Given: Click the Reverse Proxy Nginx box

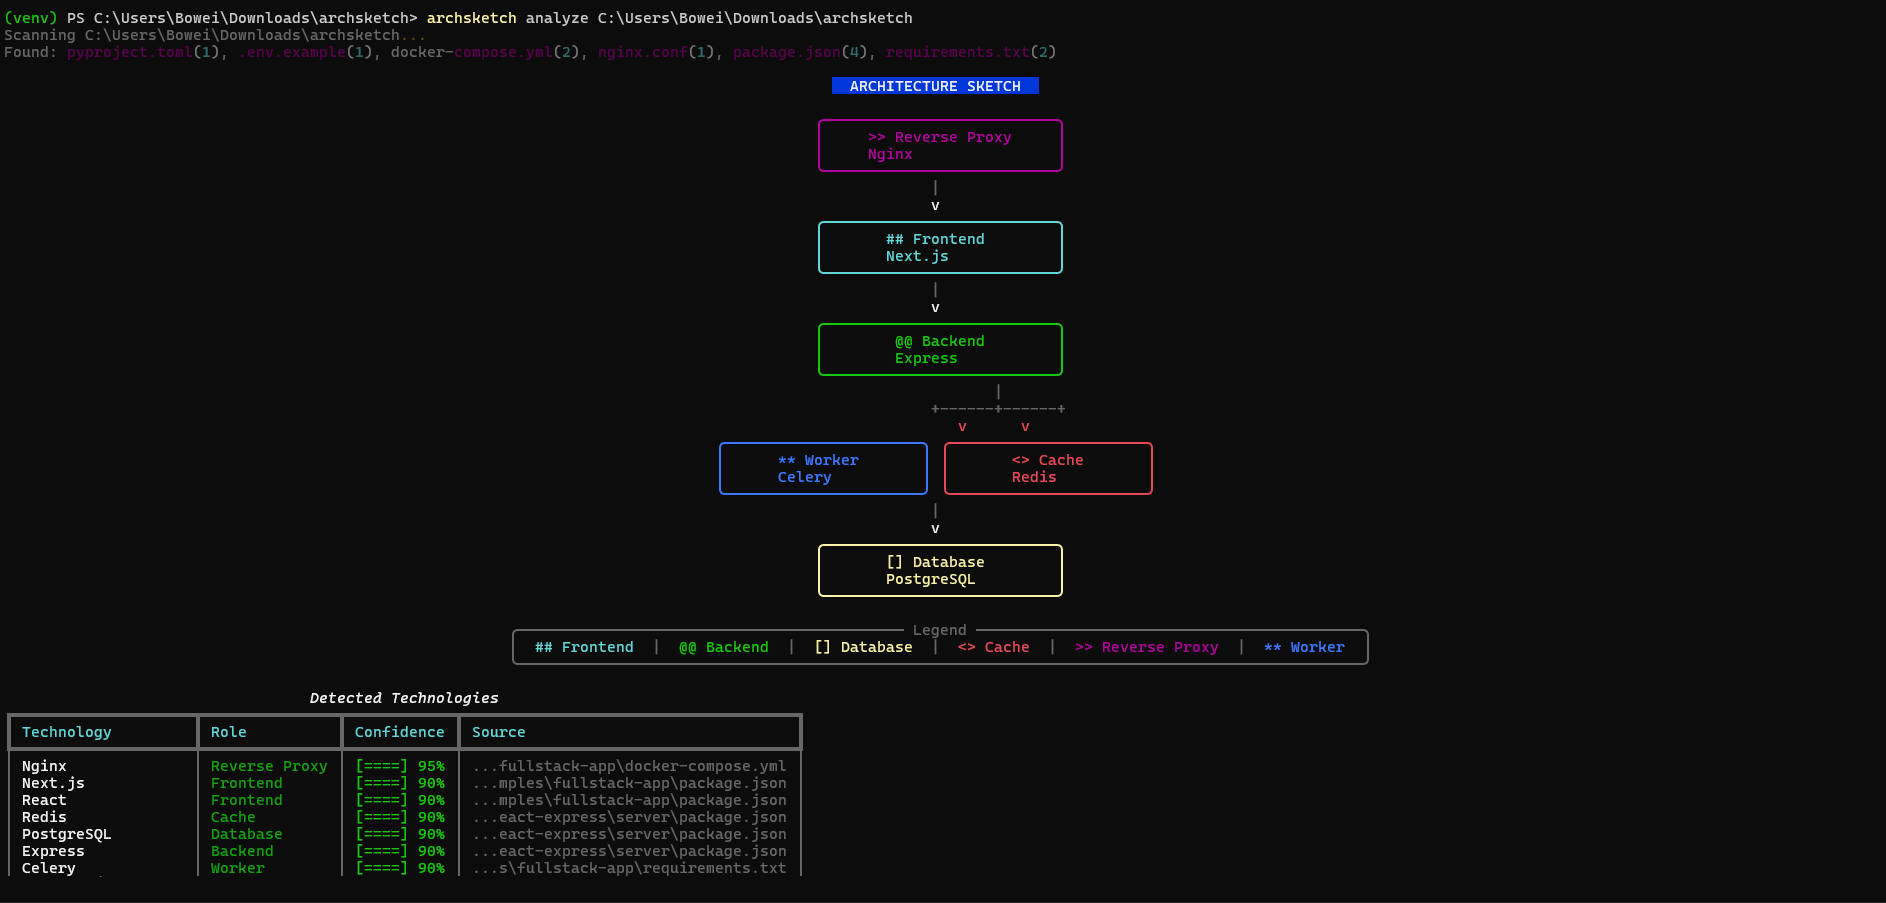Looking at the screenshot, I should [x=940, y=146].
